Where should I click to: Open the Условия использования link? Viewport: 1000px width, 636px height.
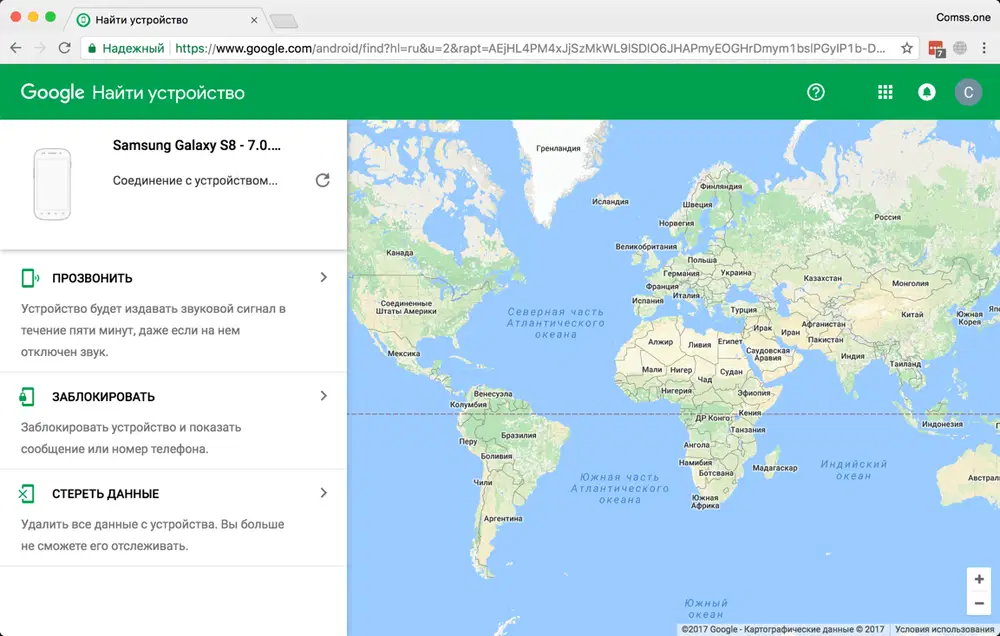(944, 630)
